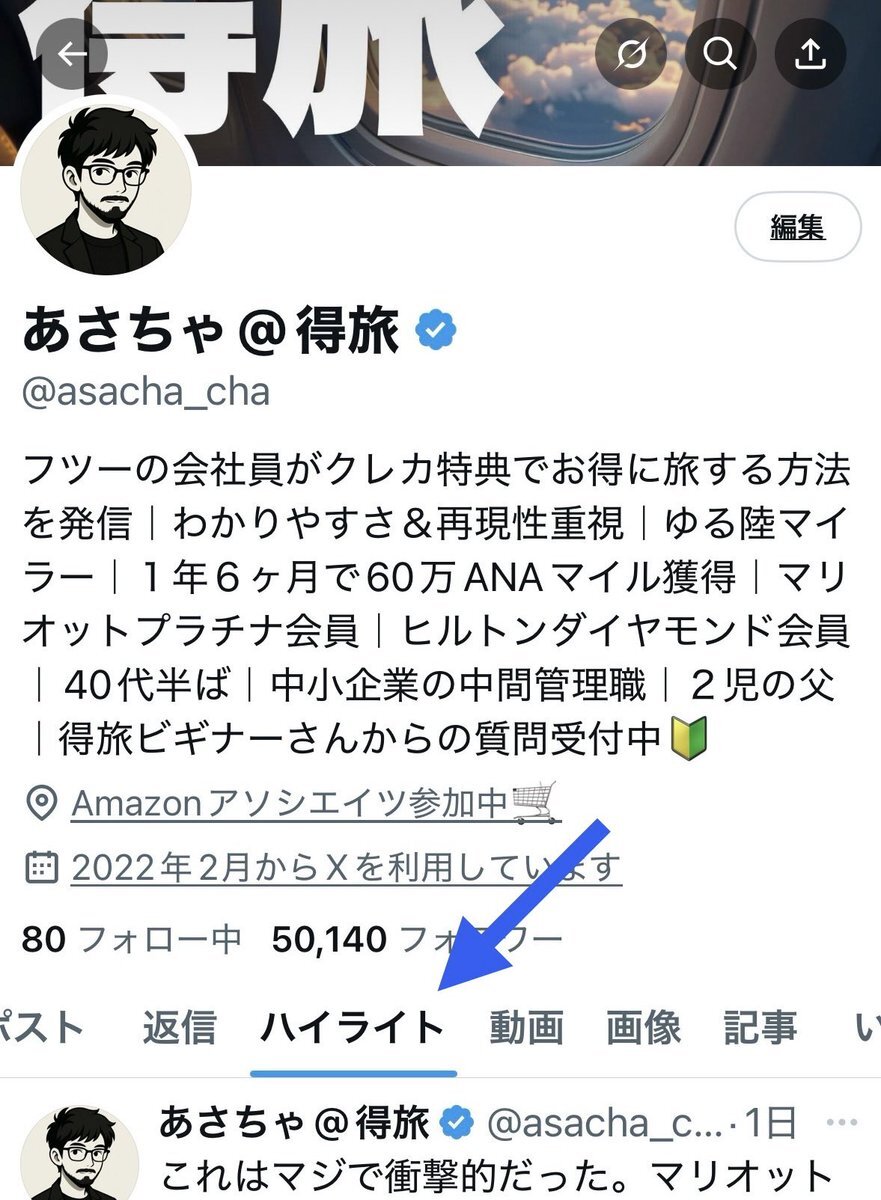Open the 画像 tab
Screen dimensions: 881x1200
click(x=644, y=1028)
